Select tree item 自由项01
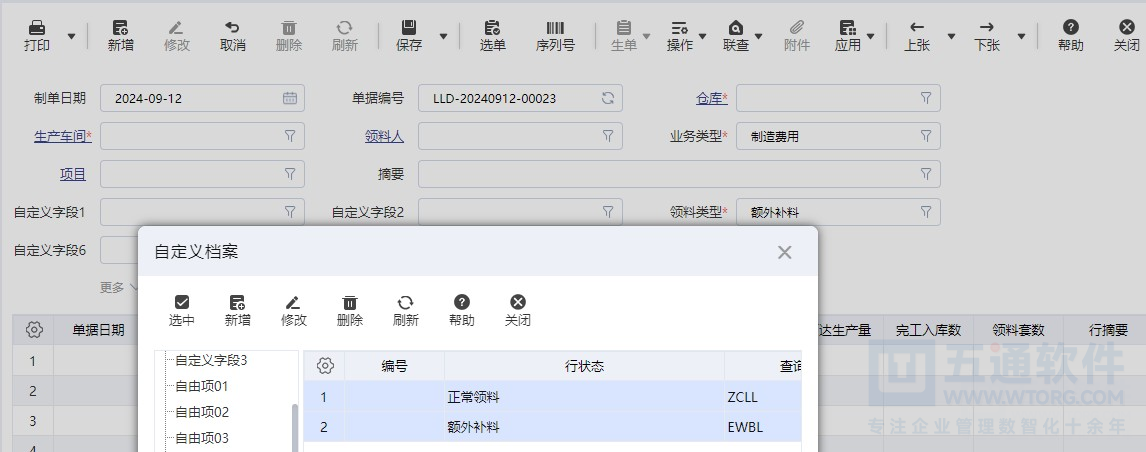This screenshot has width=1146, height=452. pyautogui.click(x=202, y=386)
